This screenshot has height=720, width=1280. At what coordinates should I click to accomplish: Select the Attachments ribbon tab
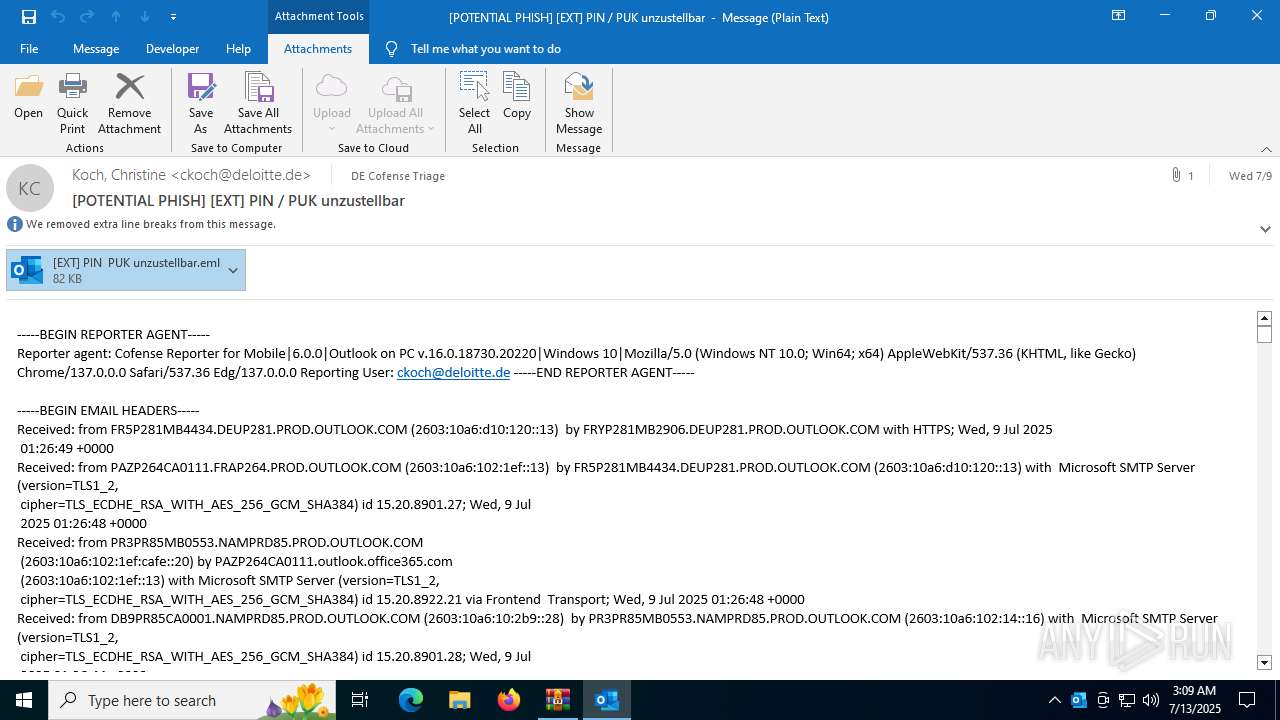(318, 48)
